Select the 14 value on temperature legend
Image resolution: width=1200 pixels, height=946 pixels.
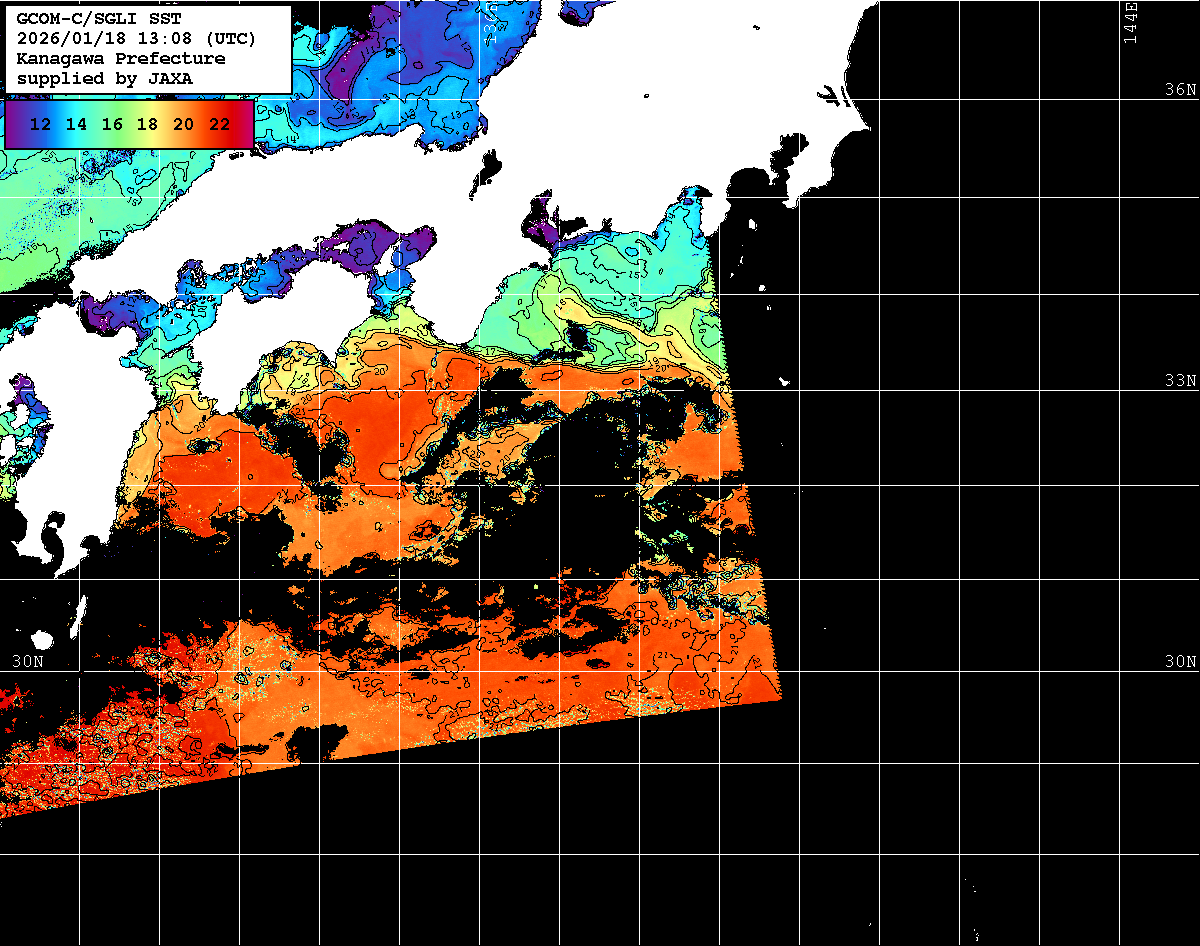(x=76, y=124)
